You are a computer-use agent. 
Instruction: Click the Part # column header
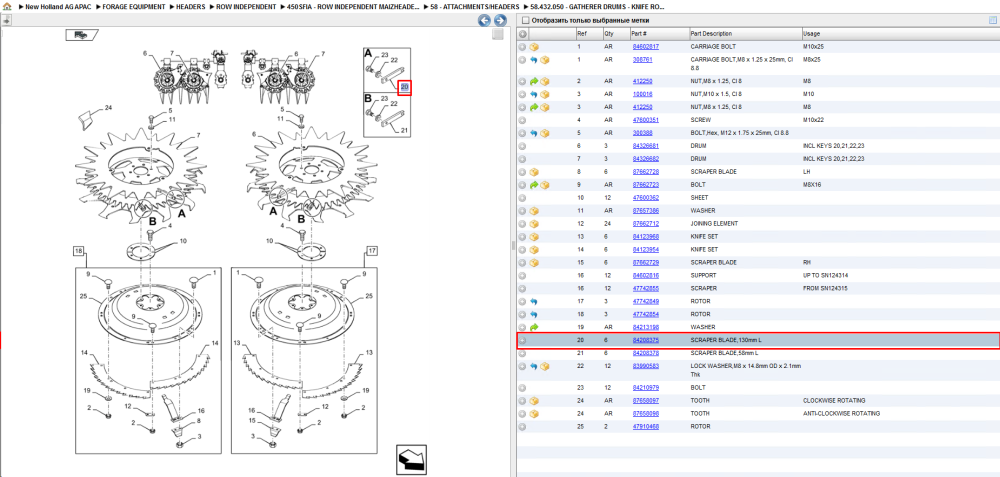[659, 34]
